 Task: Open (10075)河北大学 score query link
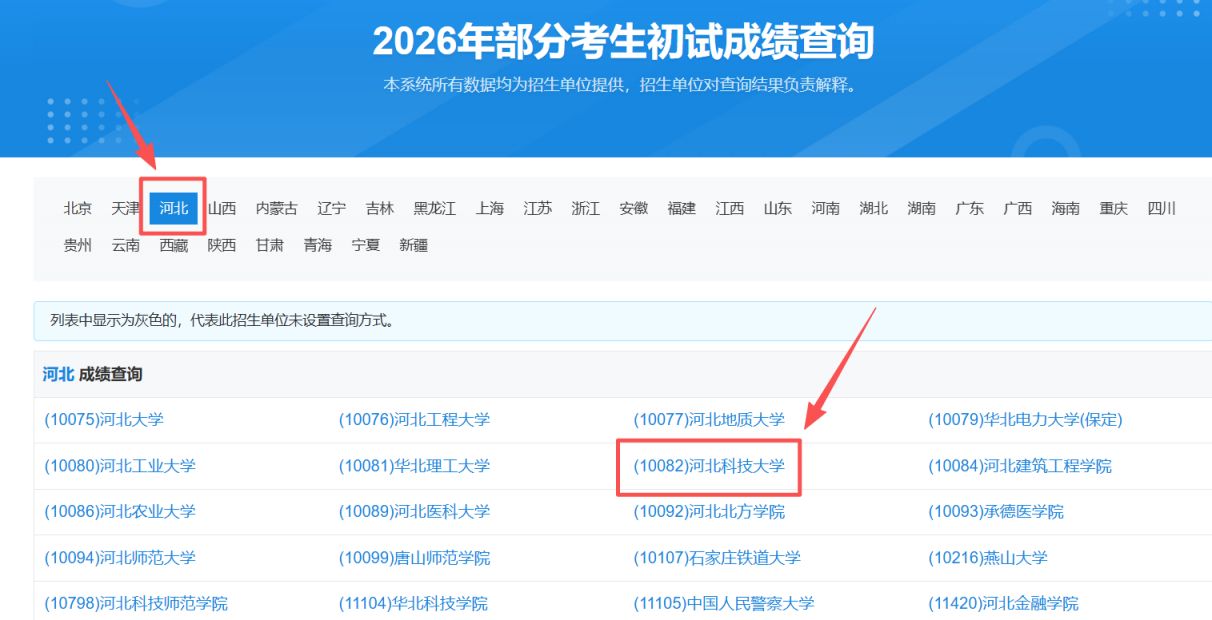click(104, 420)
